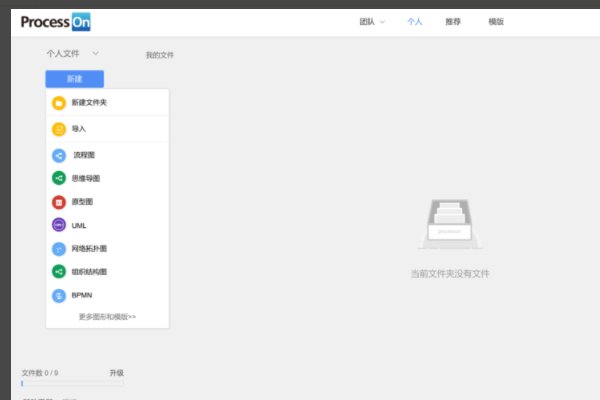This screenshot has height=400, width=600.
Task: Create a new 思维导图
Action: pyautogui.click(x=108, y=178)
